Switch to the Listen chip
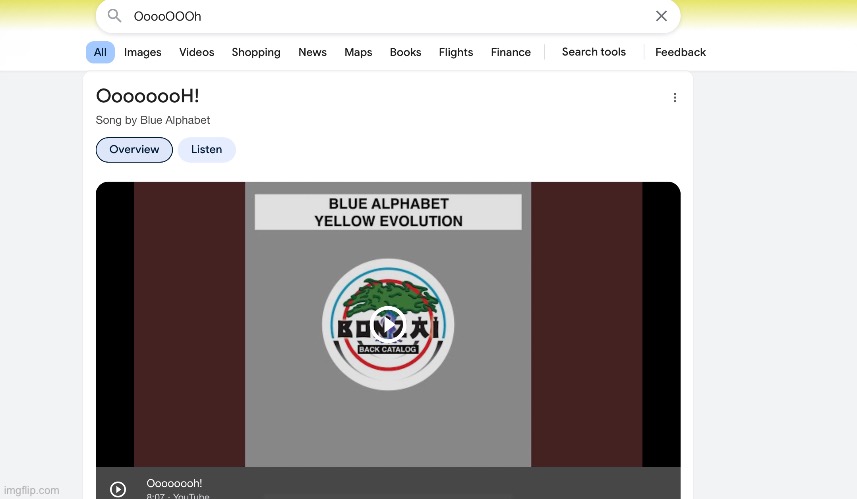The image size is (857, 499). point(207,150)
